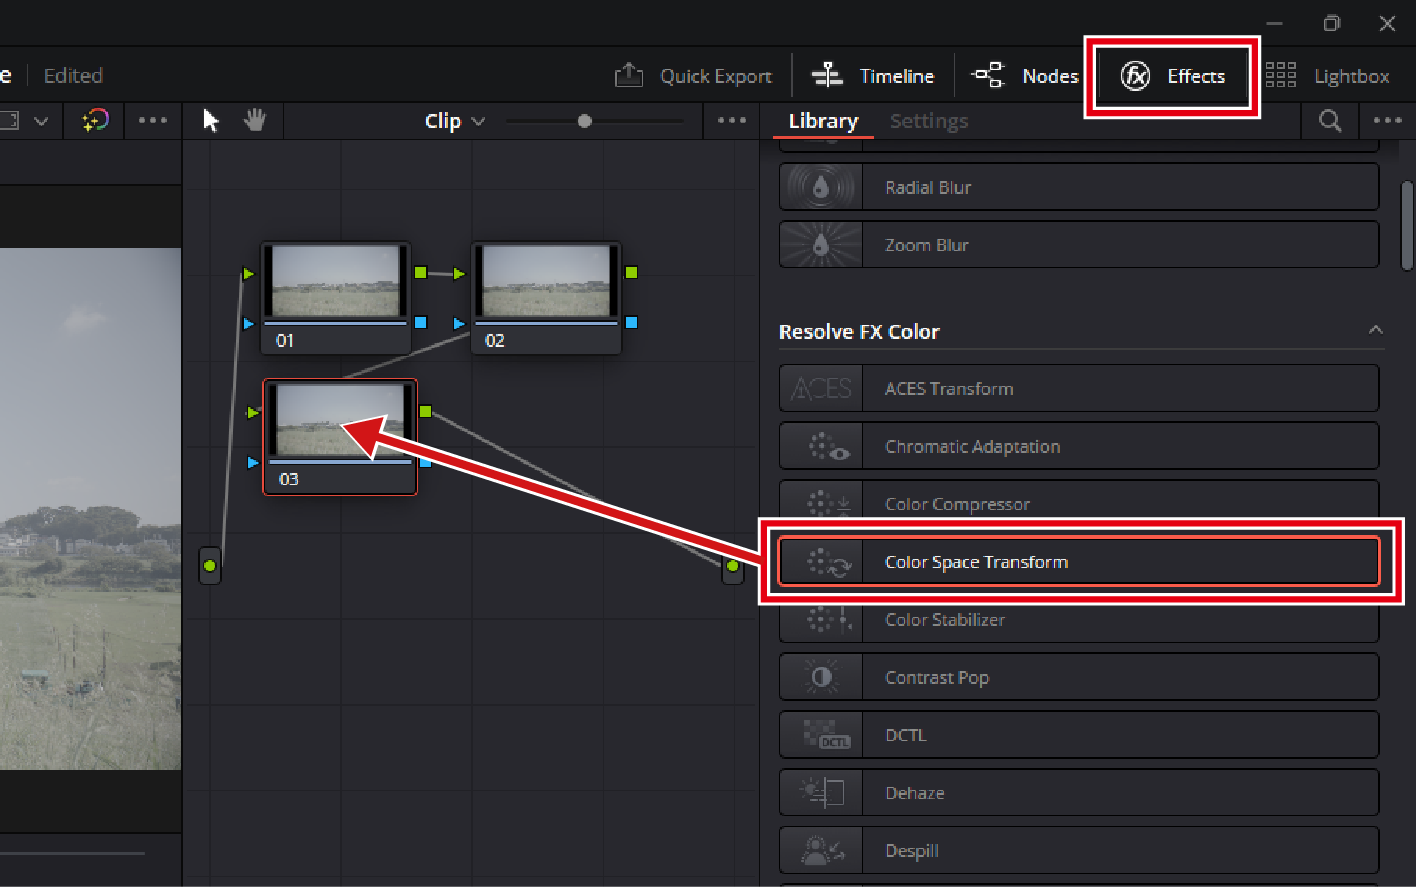Adjust the node graph zoom slider
This screenshot has height=887, width=1418.
[x=585, y=121]
